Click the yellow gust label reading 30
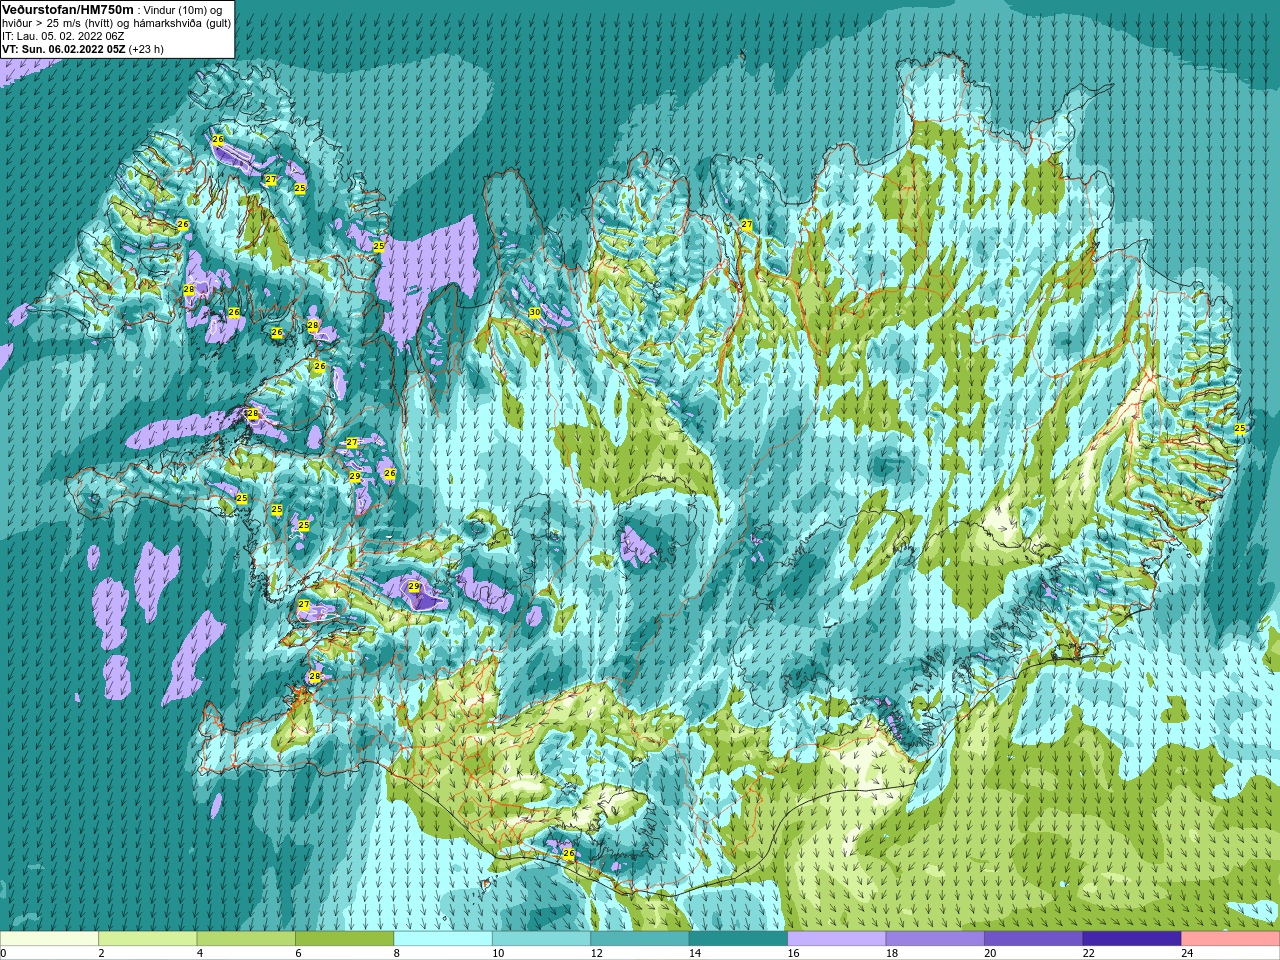 (535, 313)
